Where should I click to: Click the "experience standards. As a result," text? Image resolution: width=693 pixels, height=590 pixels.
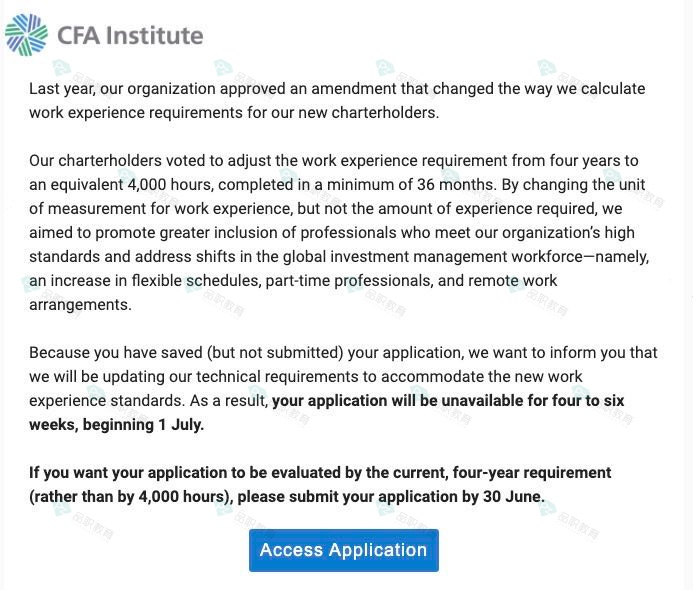tap(149, 400)
